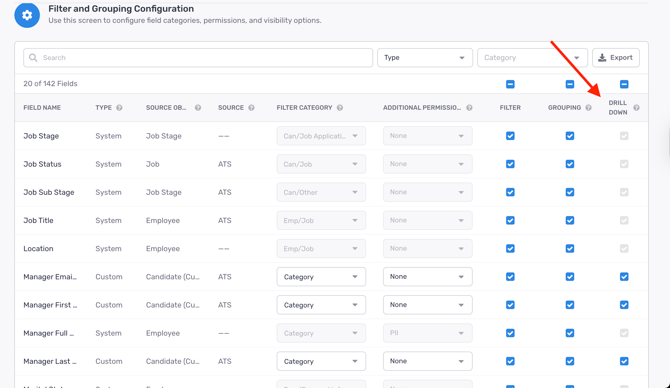
Task: Open the Category filter dropdown
Action: pyautogui.click(x=532, y=58)
